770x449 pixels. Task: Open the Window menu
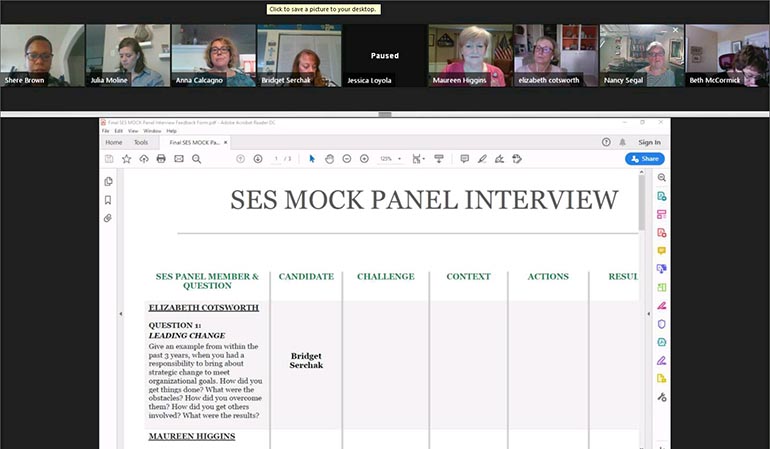click(x=152, y=131)
